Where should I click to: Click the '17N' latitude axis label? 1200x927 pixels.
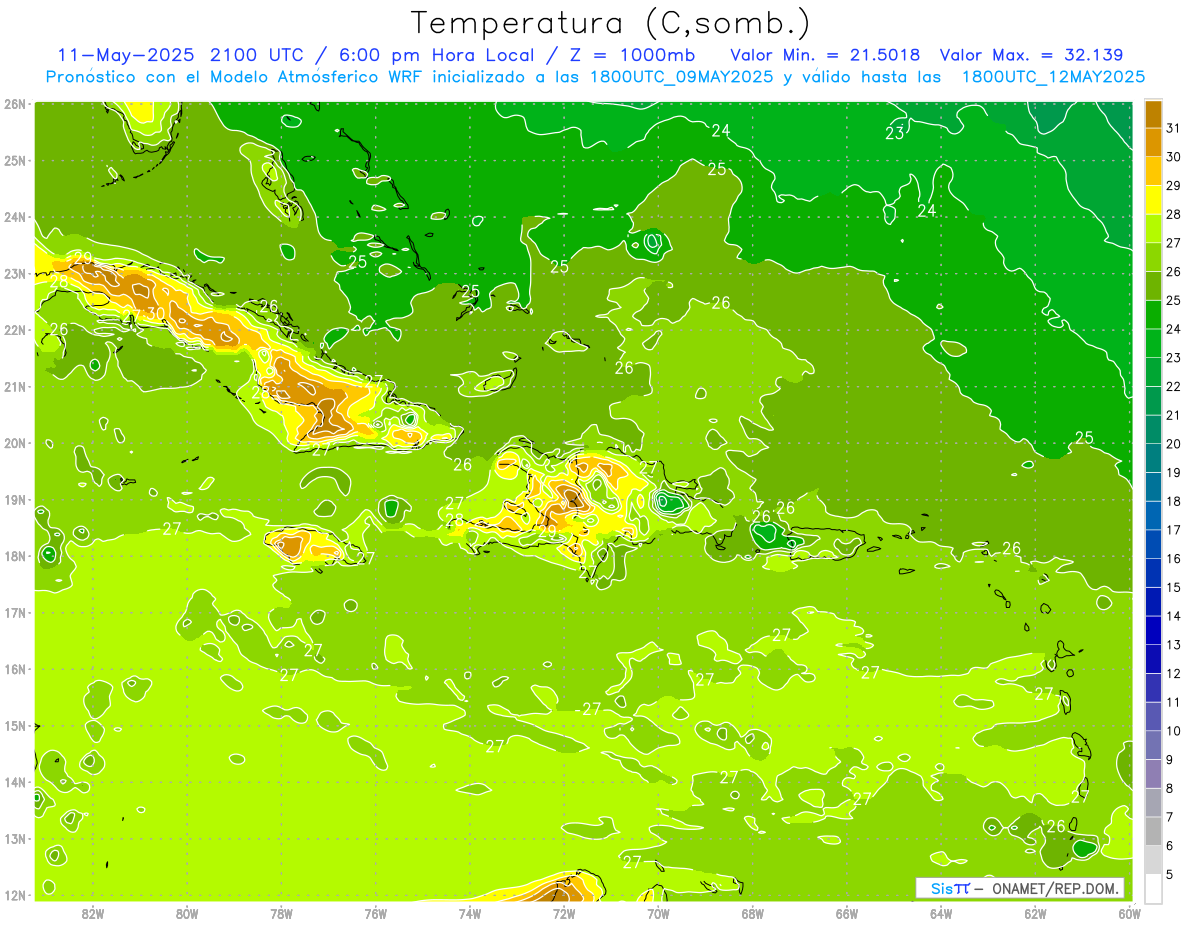pyautogui.click(x=15, y=612)
